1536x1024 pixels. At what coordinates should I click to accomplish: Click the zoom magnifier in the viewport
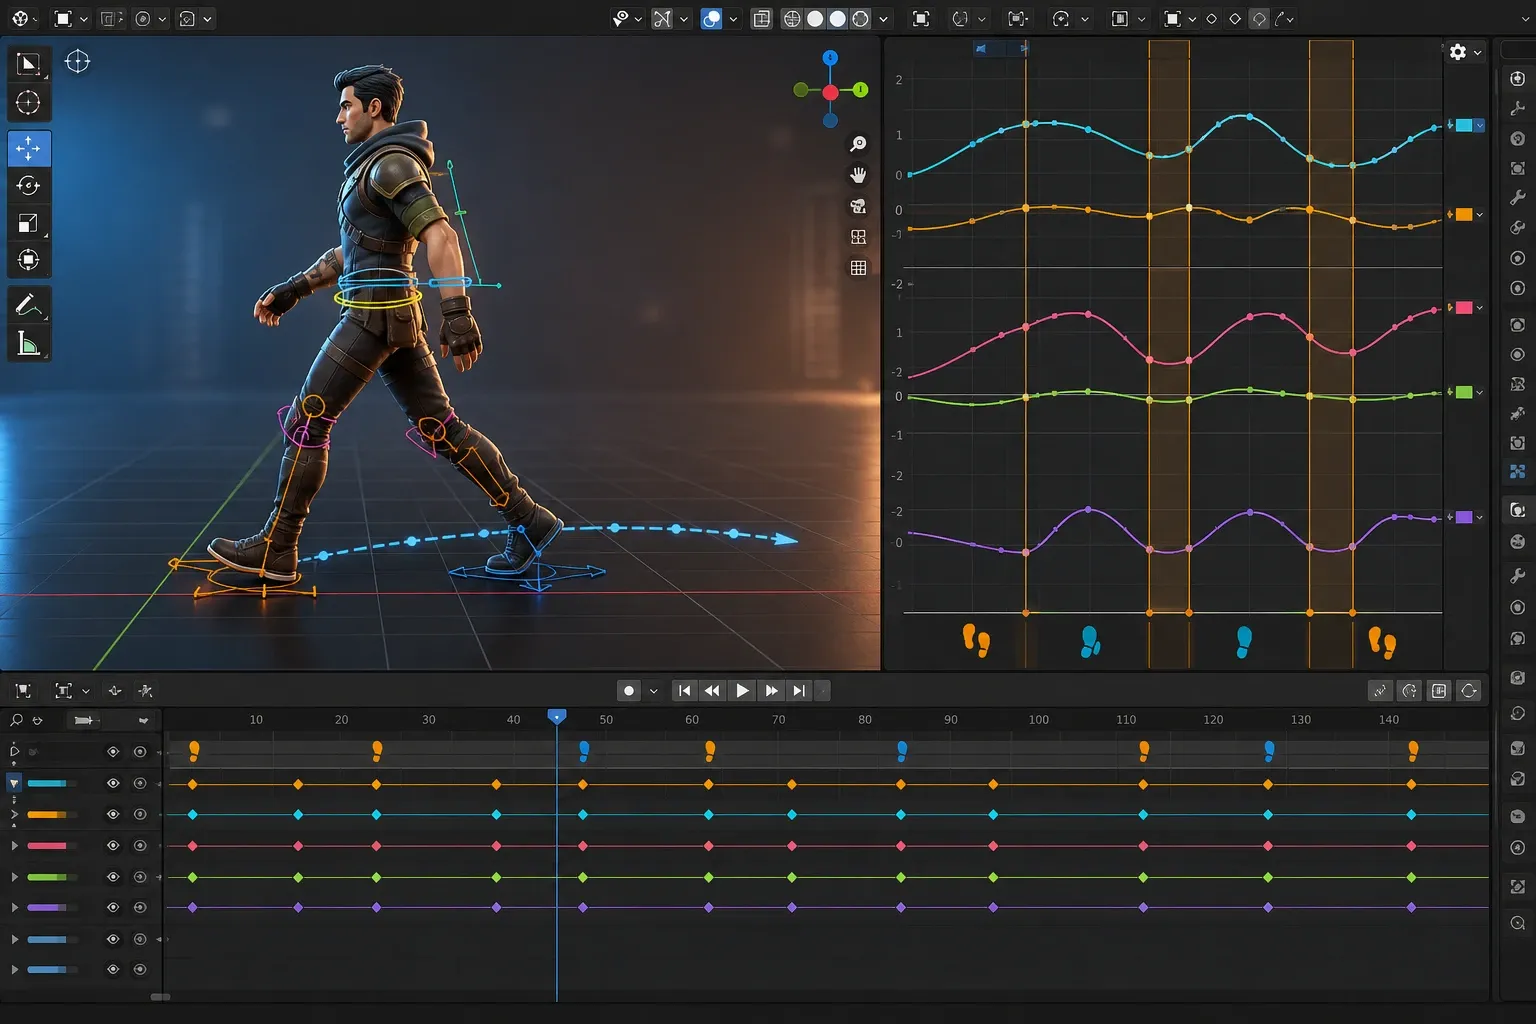(858, 144)
